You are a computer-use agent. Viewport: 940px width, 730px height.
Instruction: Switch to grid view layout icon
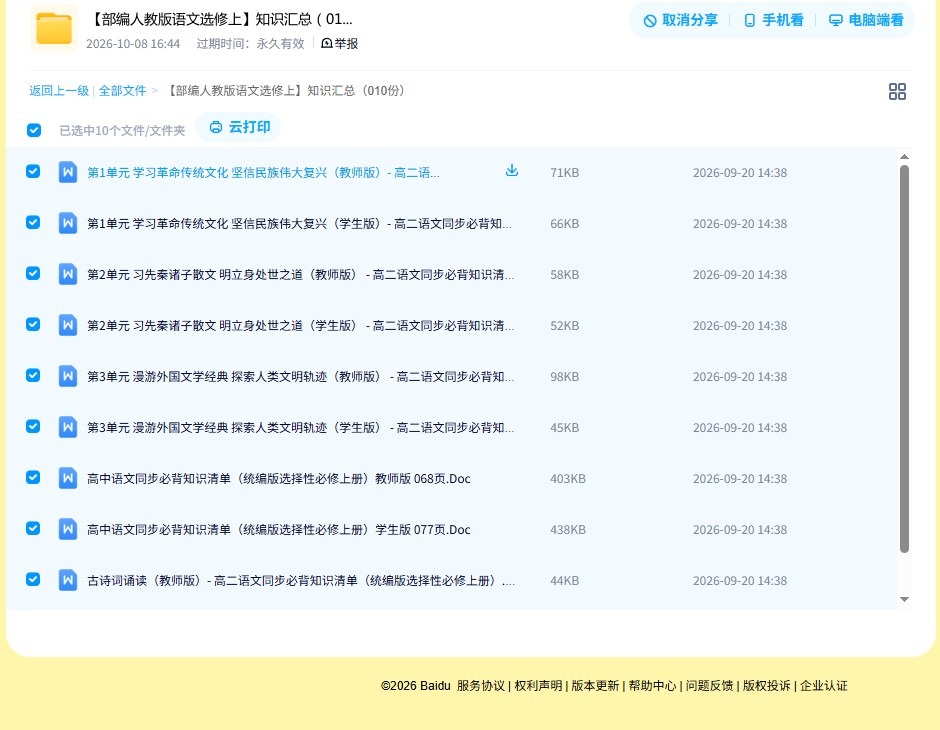(897, 91)
